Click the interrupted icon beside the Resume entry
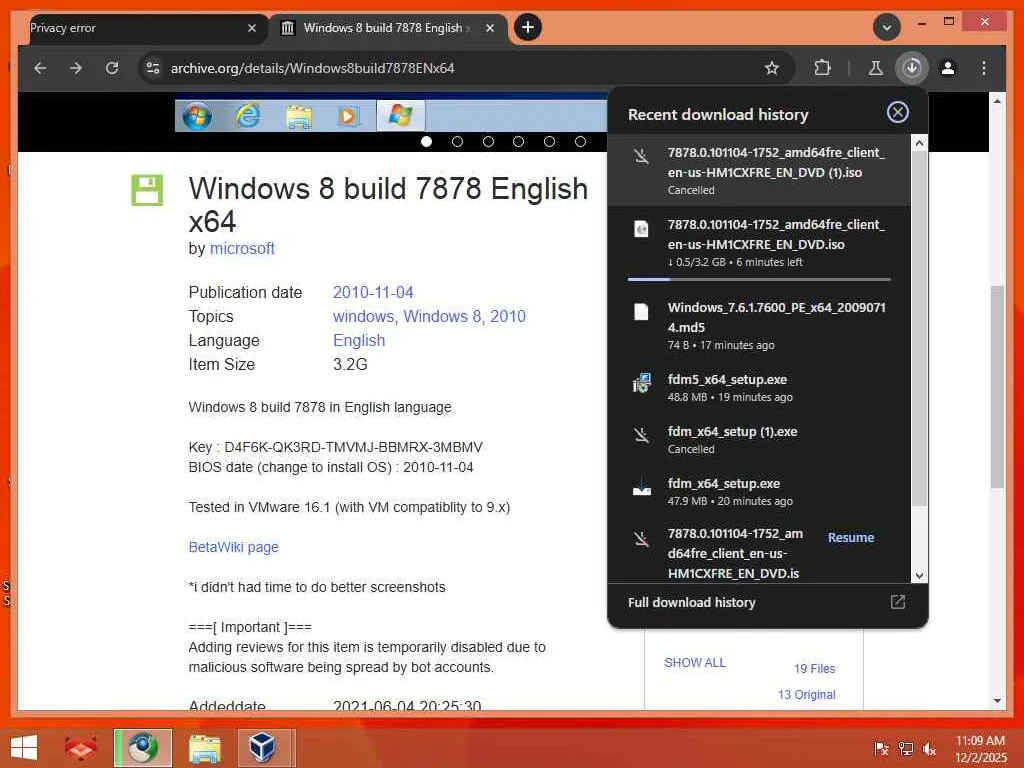Image resolution: width=1024 pixels, height=768 pixels. [641, 539]
